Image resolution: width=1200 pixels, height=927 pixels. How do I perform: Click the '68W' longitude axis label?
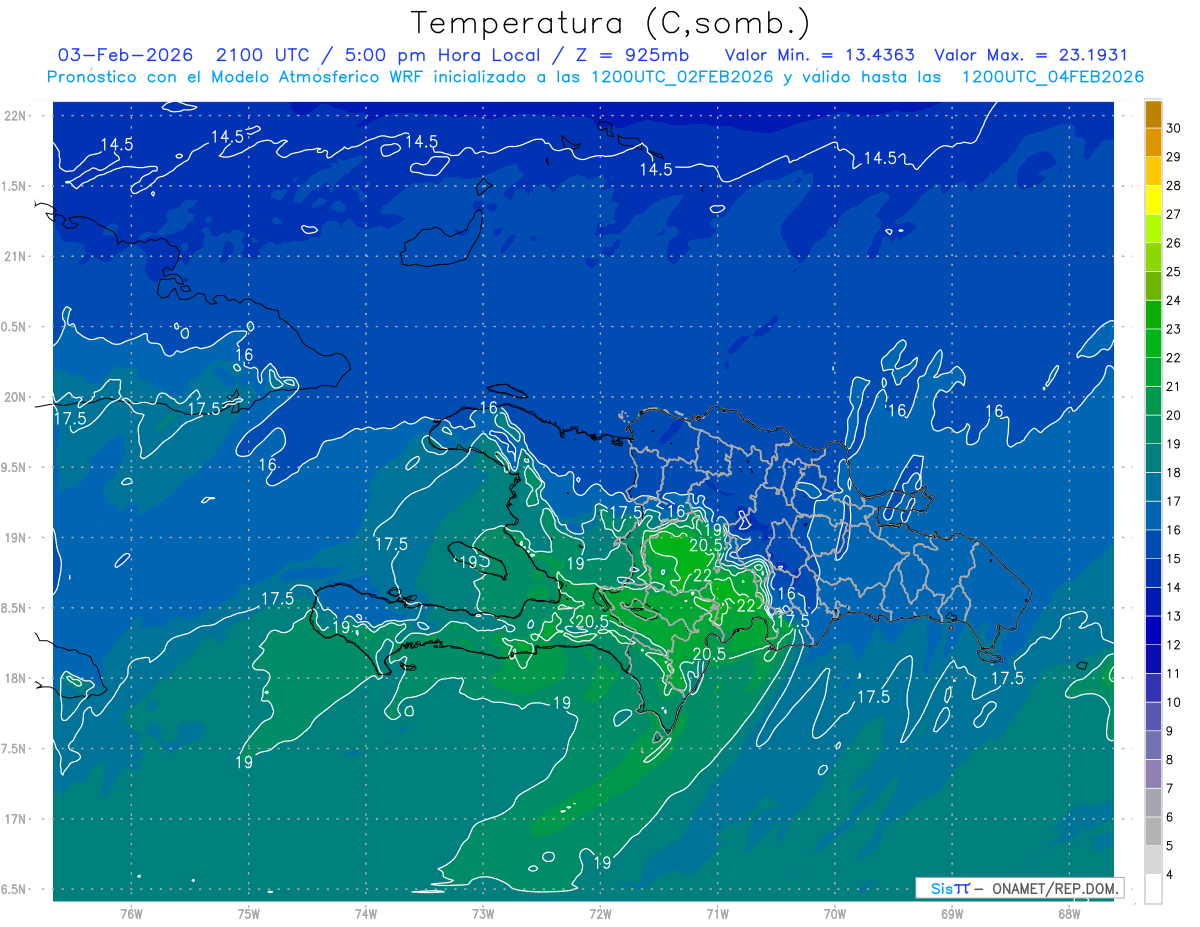pos(1069,915)
